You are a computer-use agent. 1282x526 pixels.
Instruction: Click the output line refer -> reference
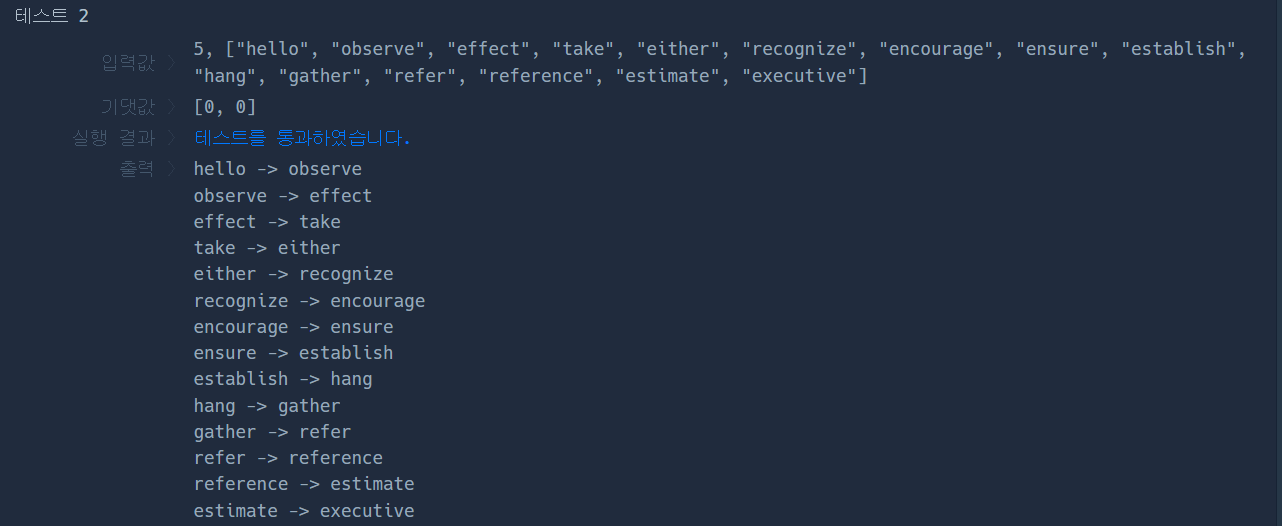[x=288, y=458]
